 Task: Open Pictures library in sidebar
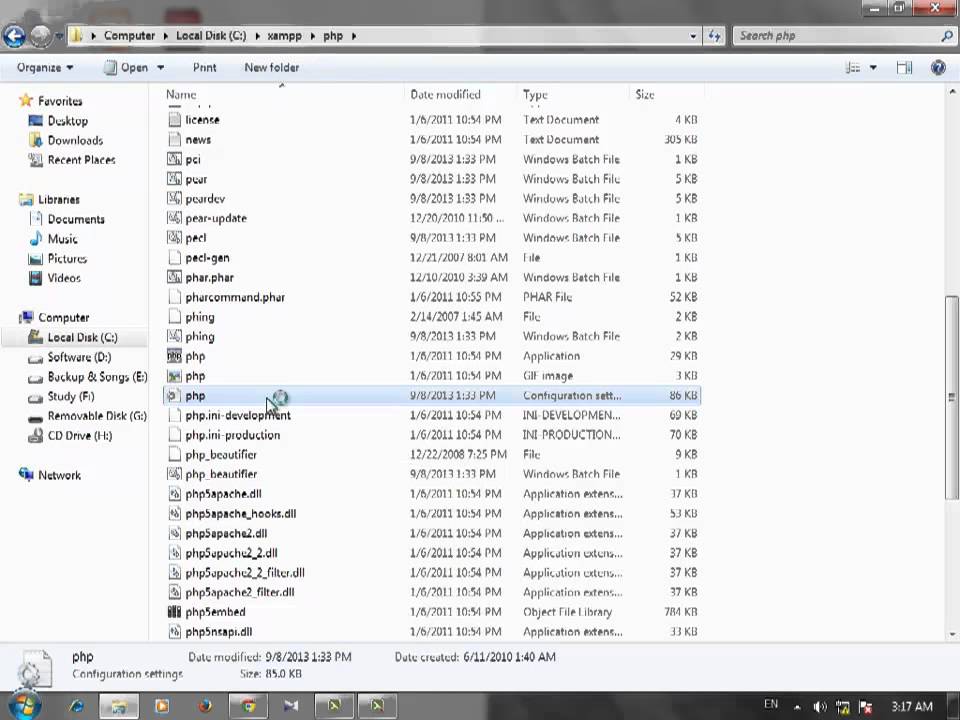(x=67, y=258)
